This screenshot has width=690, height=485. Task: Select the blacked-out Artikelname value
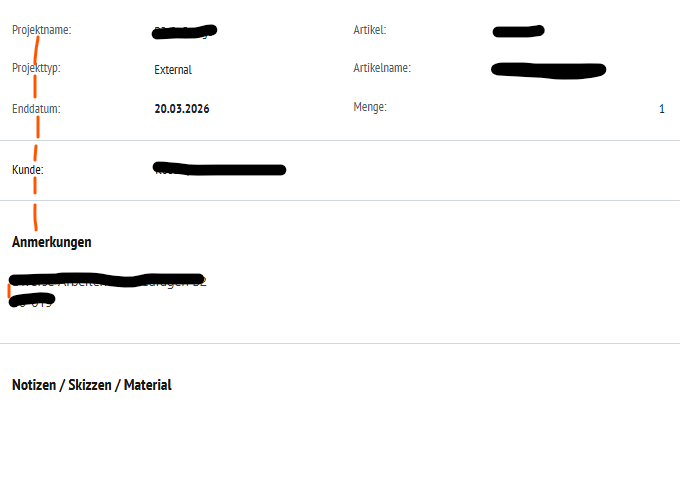tap(548, 70)
